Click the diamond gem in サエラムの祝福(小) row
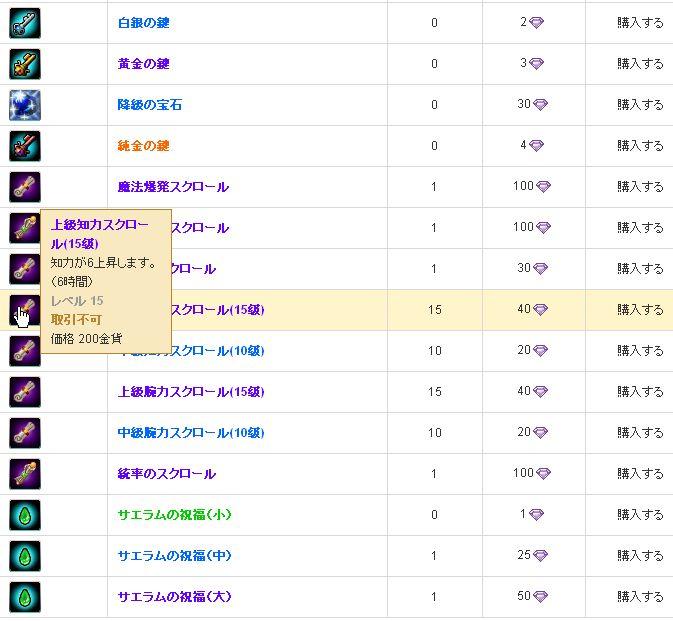This screenshot has height=621, width=673. [536, 515]
